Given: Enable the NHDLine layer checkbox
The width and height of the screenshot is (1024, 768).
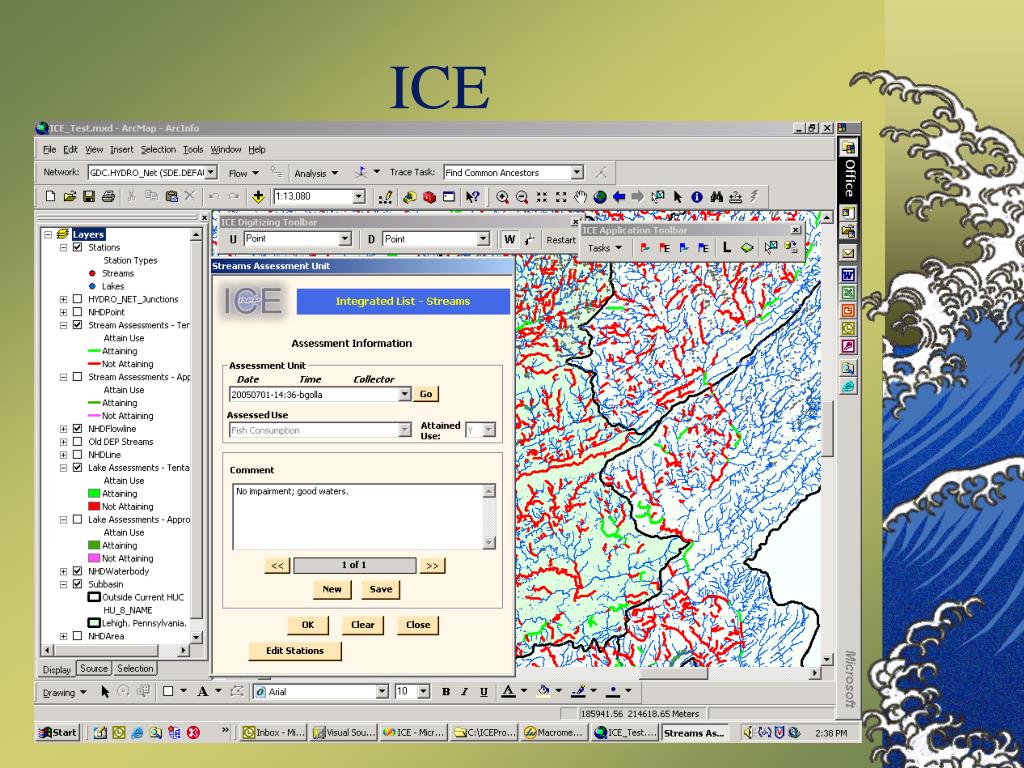Looking at the screenshot, I should pos(77,455).
